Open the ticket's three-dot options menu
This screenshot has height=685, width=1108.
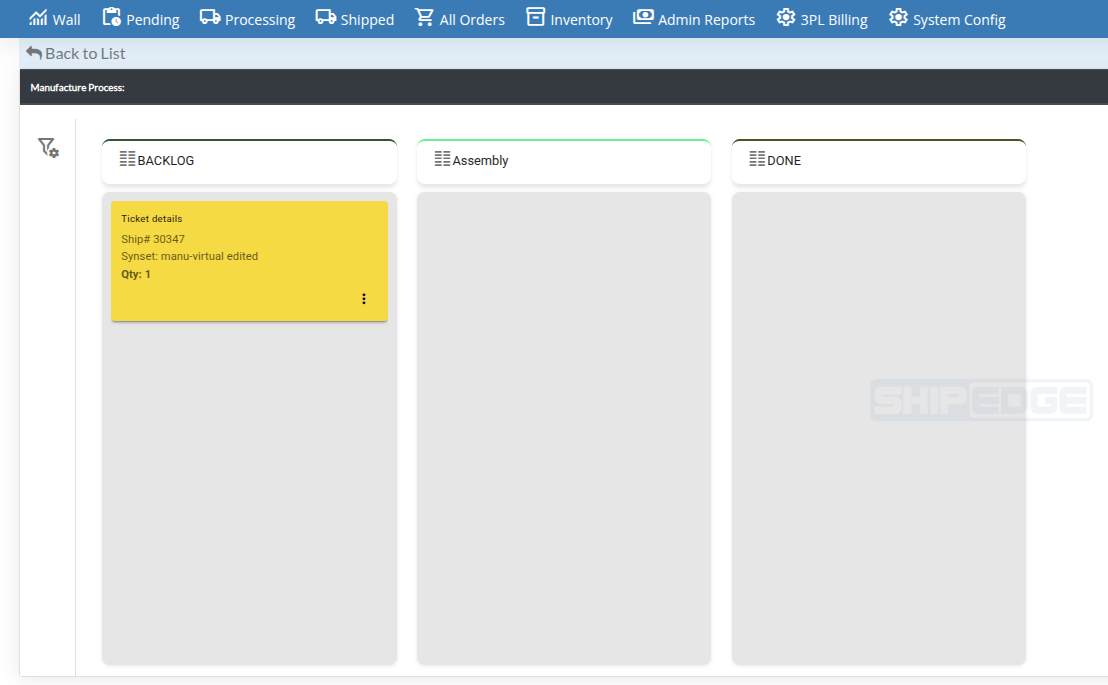click(x=364, y=298)
